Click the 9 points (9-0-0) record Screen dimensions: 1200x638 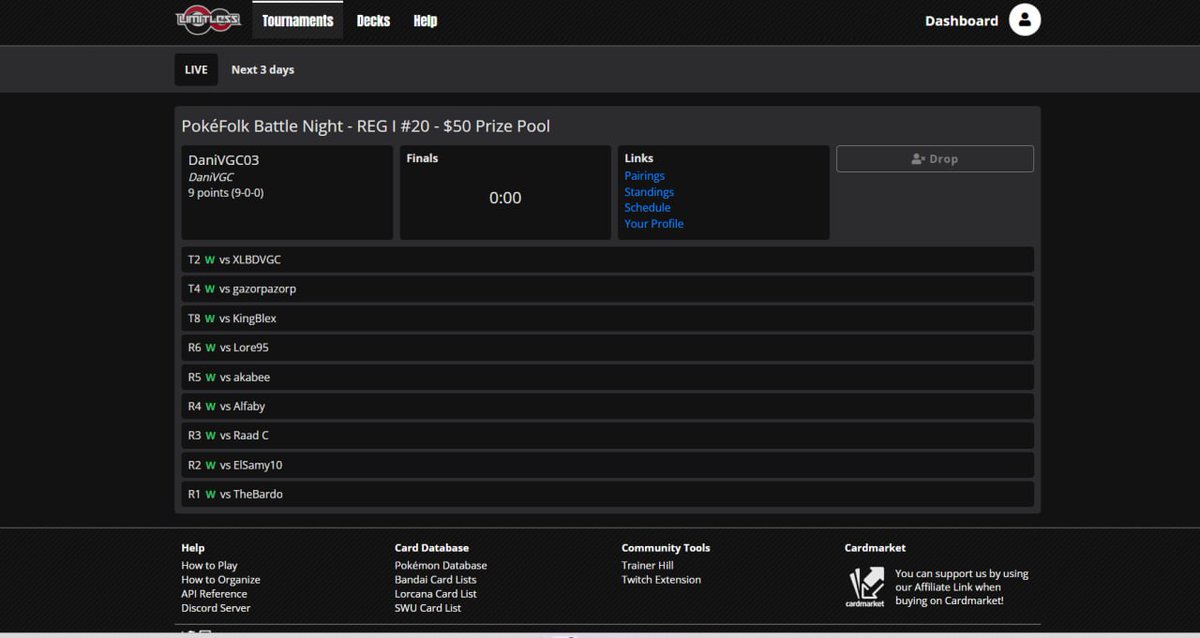point(226,193)
